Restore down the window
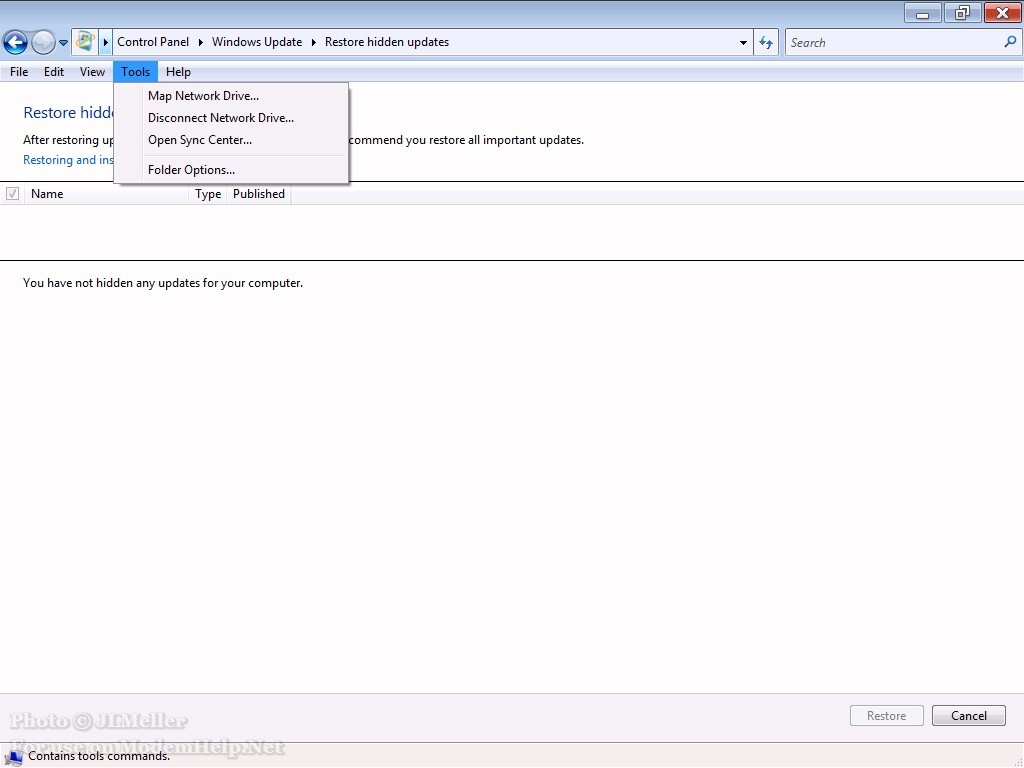Screen dimensions: 1024x768 coord(962,13)
